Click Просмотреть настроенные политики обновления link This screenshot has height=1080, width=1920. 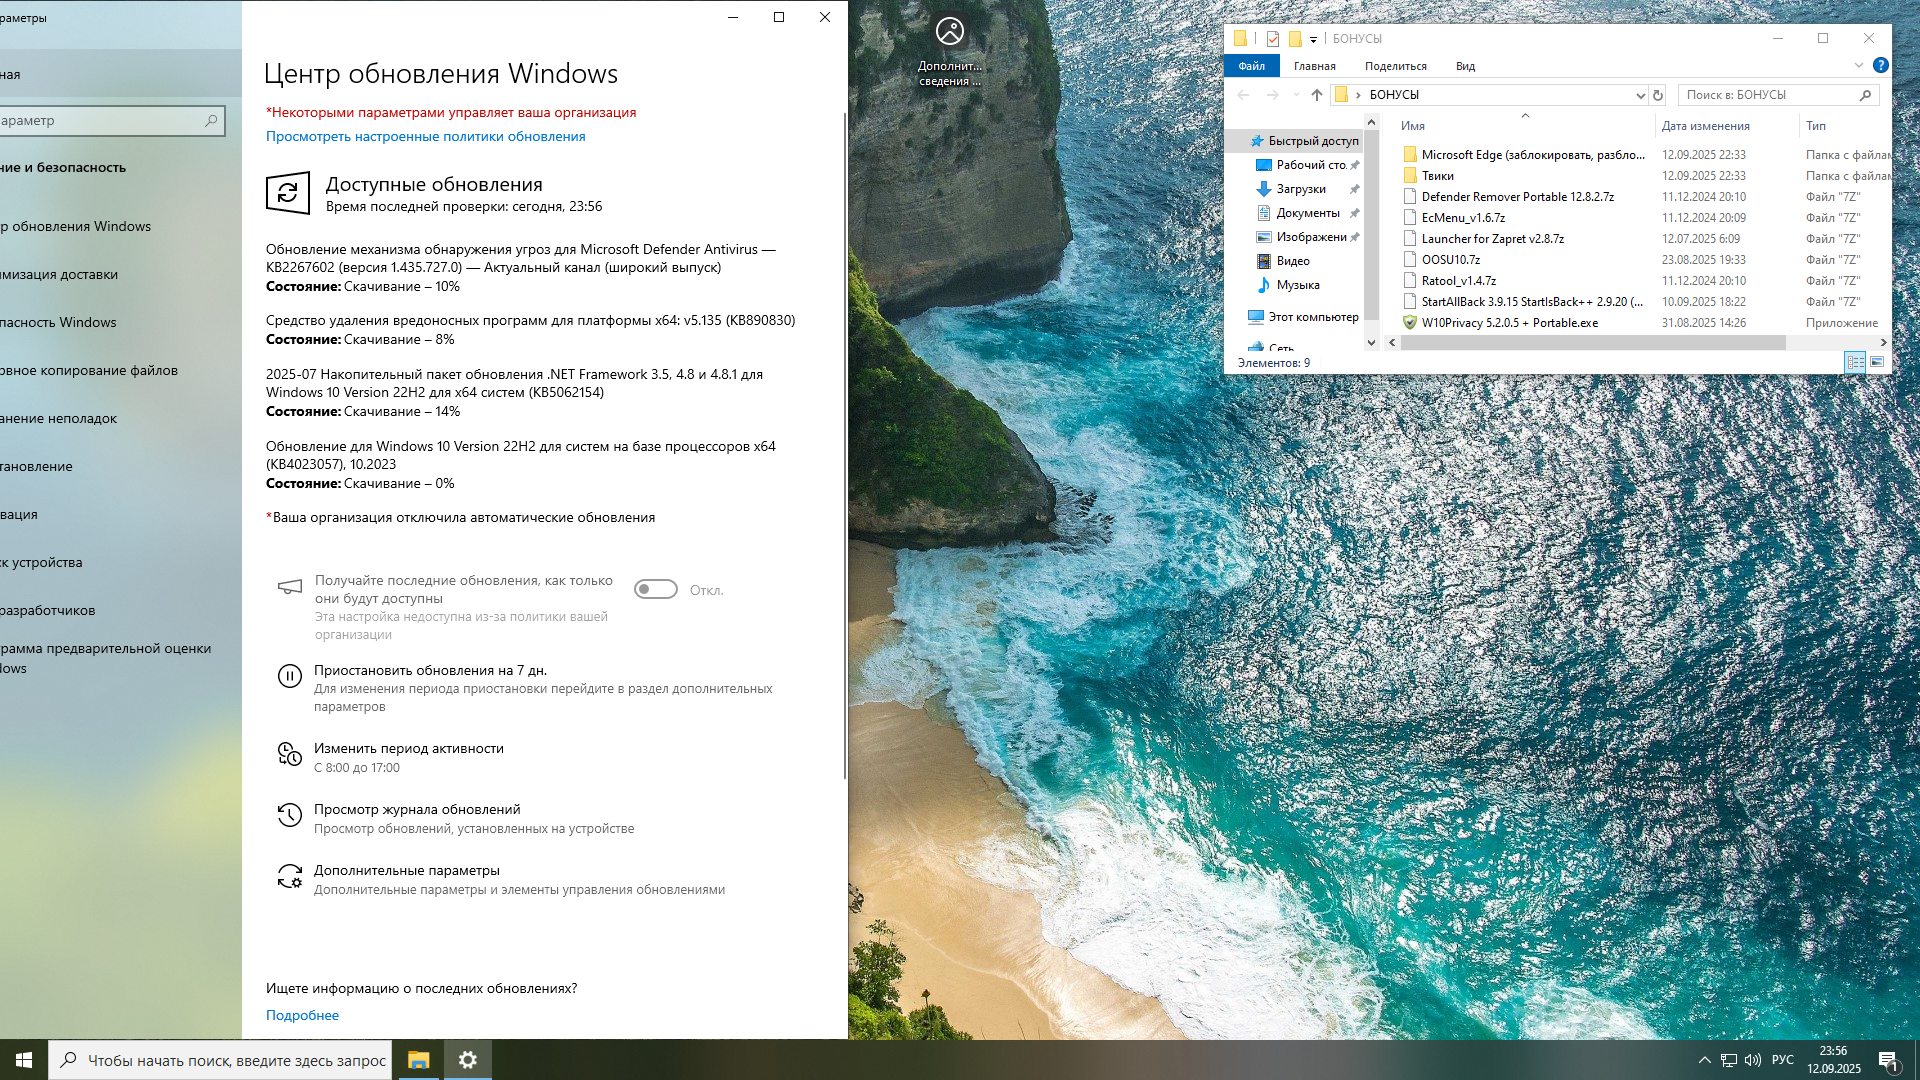426,137
